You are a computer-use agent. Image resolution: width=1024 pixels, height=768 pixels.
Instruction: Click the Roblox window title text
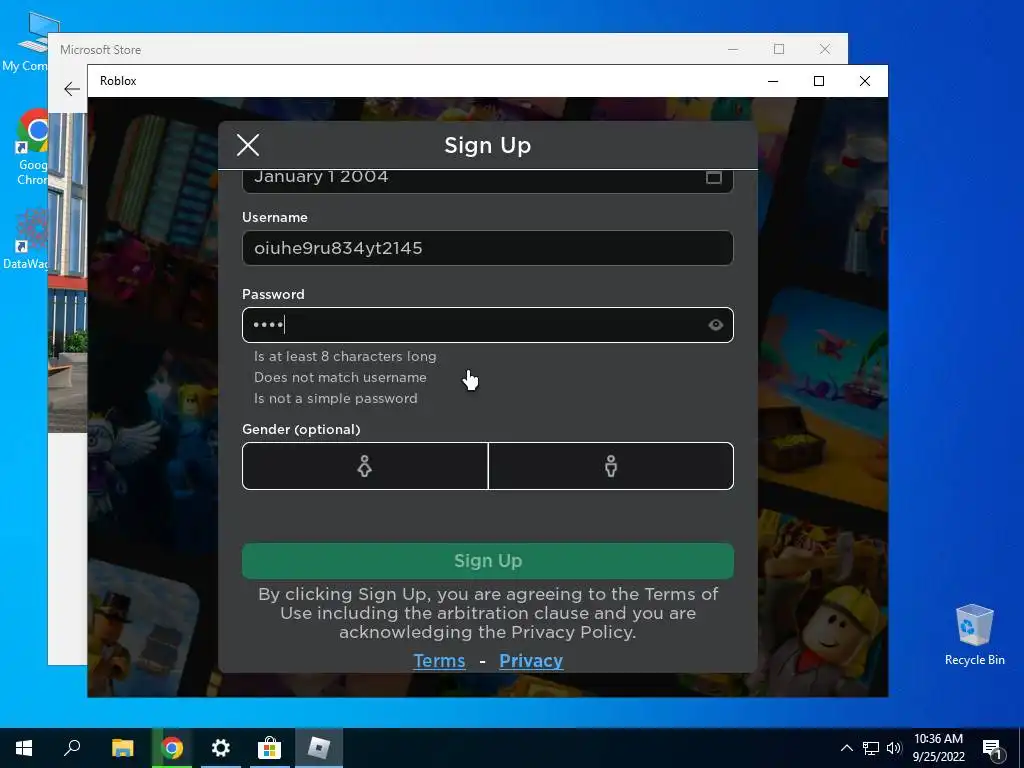[118, 81]
